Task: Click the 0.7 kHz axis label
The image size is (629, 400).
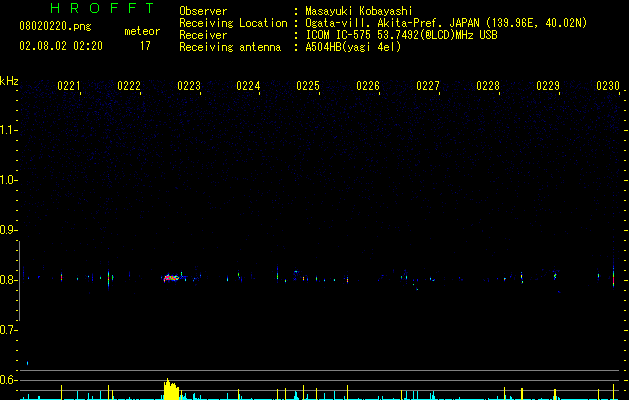Action: point(9,330)
